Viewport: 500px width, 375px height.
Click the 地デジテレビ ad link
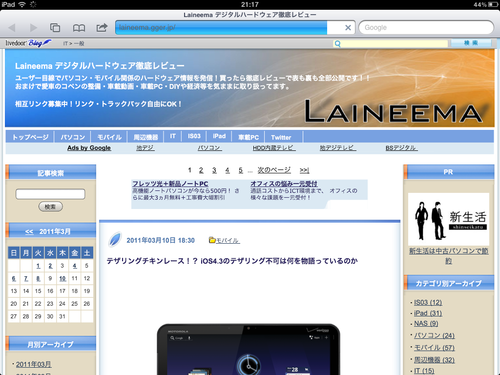338,148
